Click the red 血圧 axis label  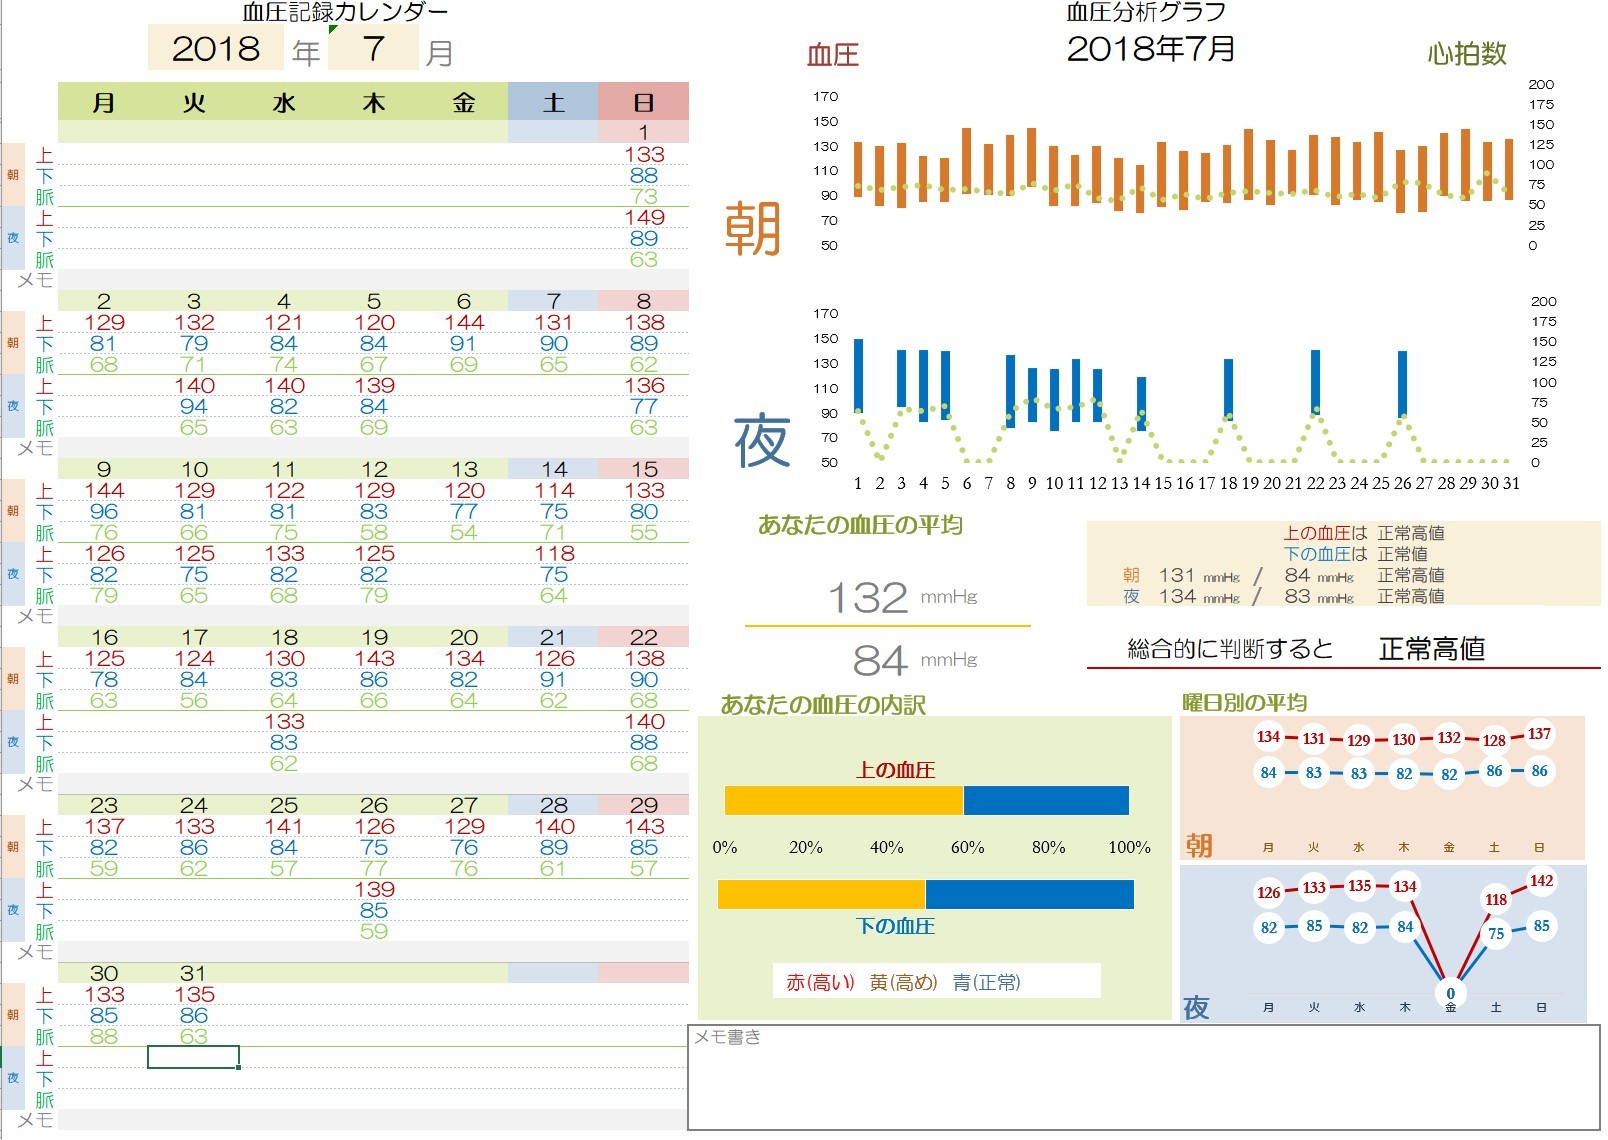point(833,55)
